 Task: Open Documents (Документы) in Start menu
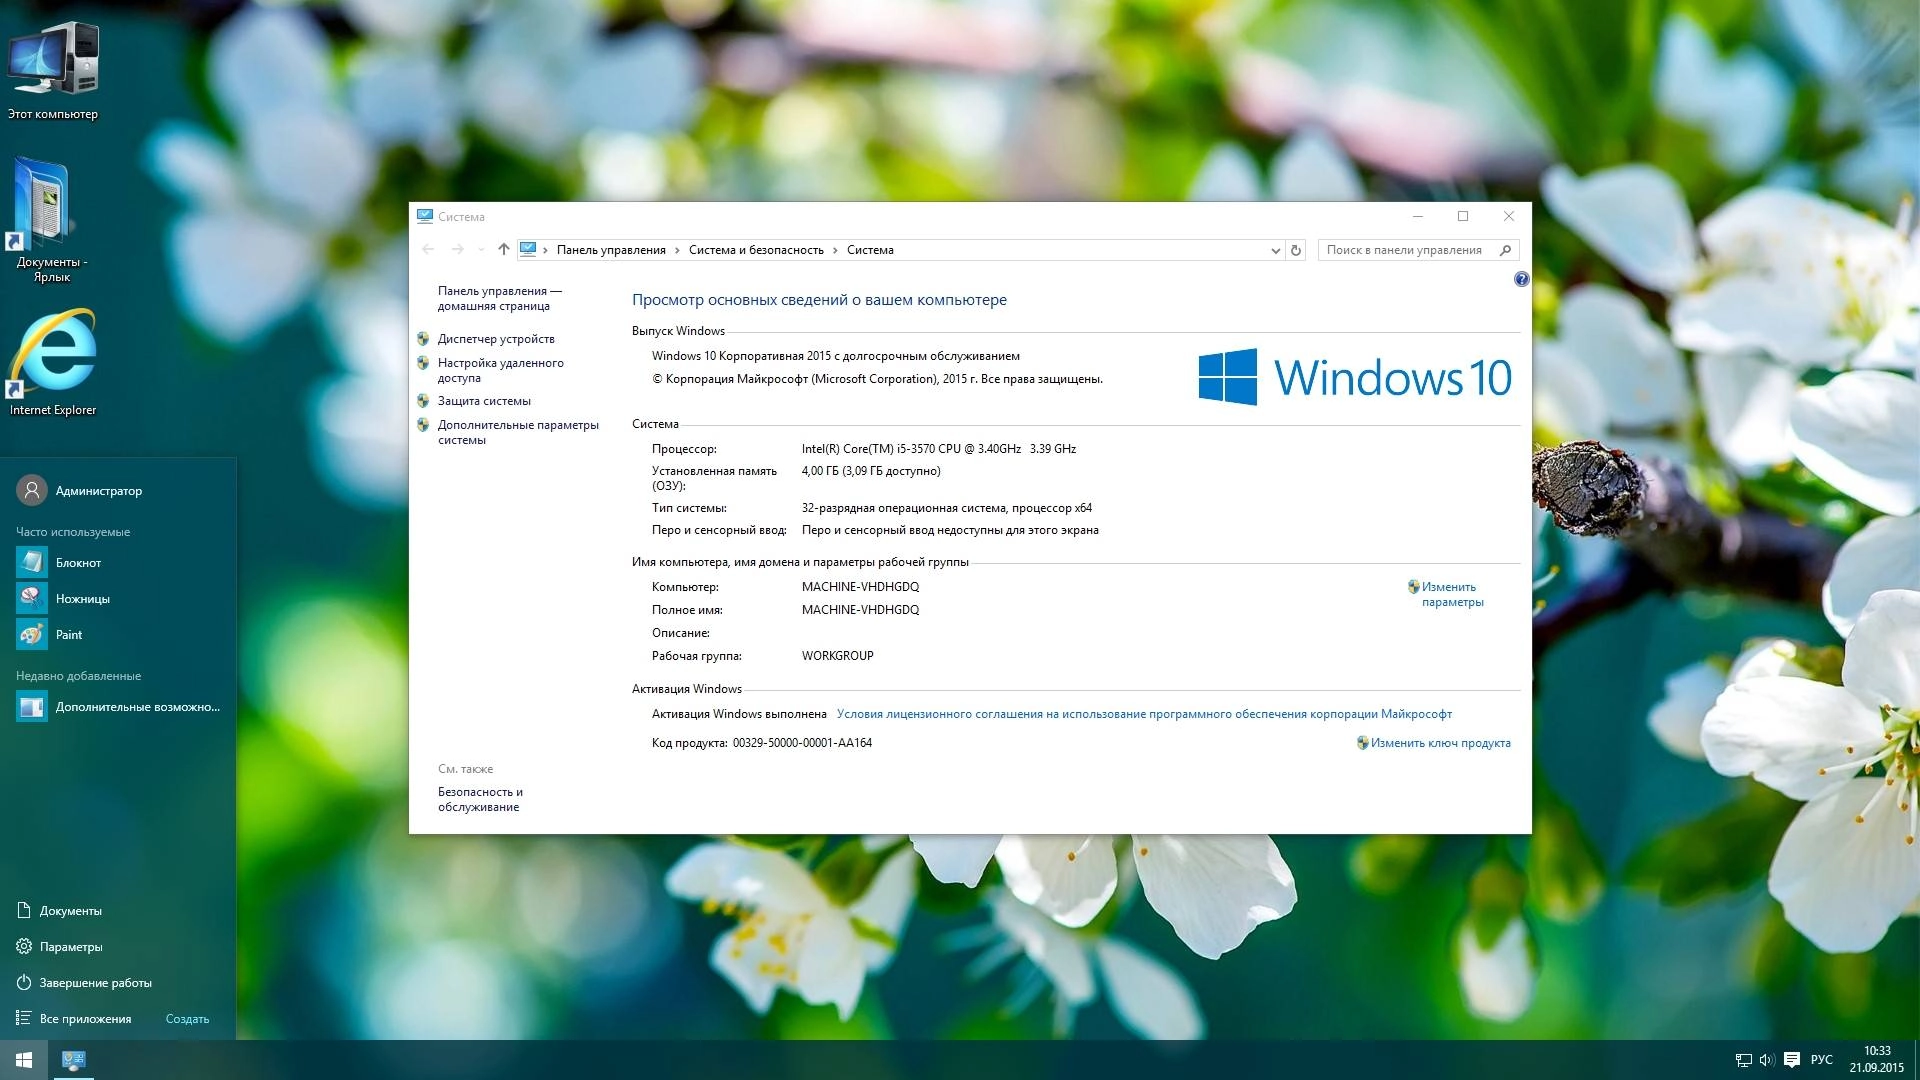point(60,911)
